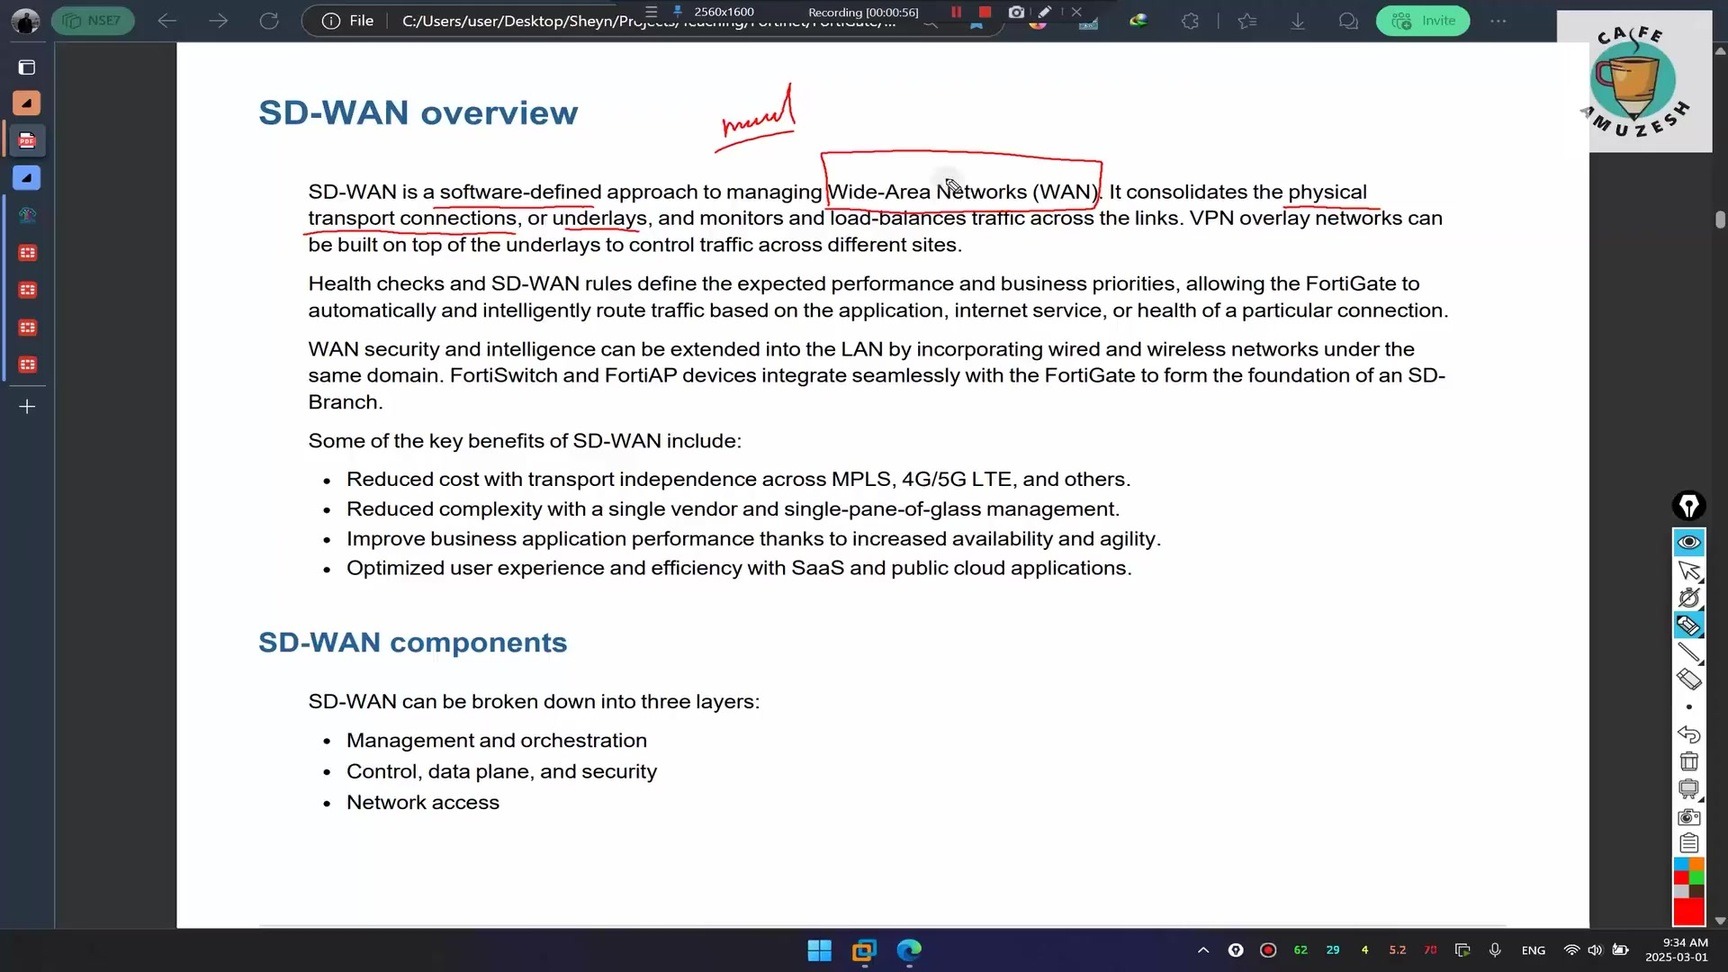
Task: Capture annotations with the camera tool
Action: [x=1689, y=817]
